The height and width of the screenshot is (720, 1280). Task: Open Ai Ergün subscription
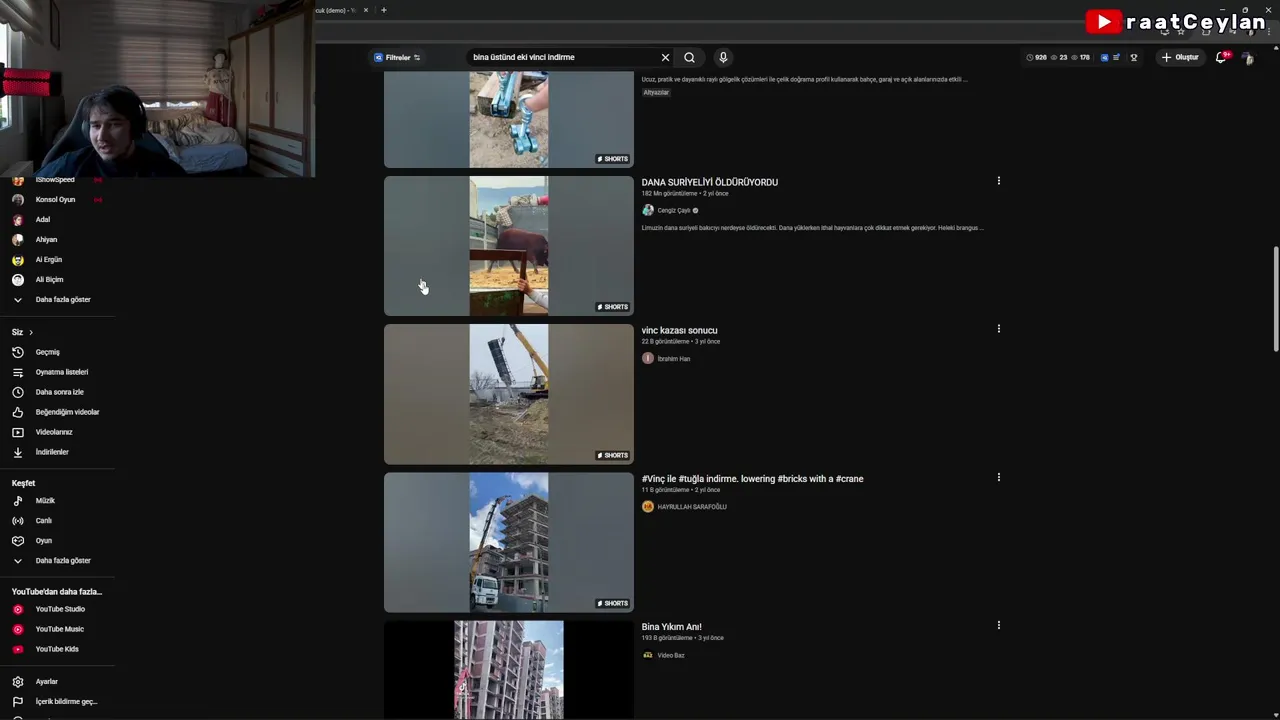[48, 260]
